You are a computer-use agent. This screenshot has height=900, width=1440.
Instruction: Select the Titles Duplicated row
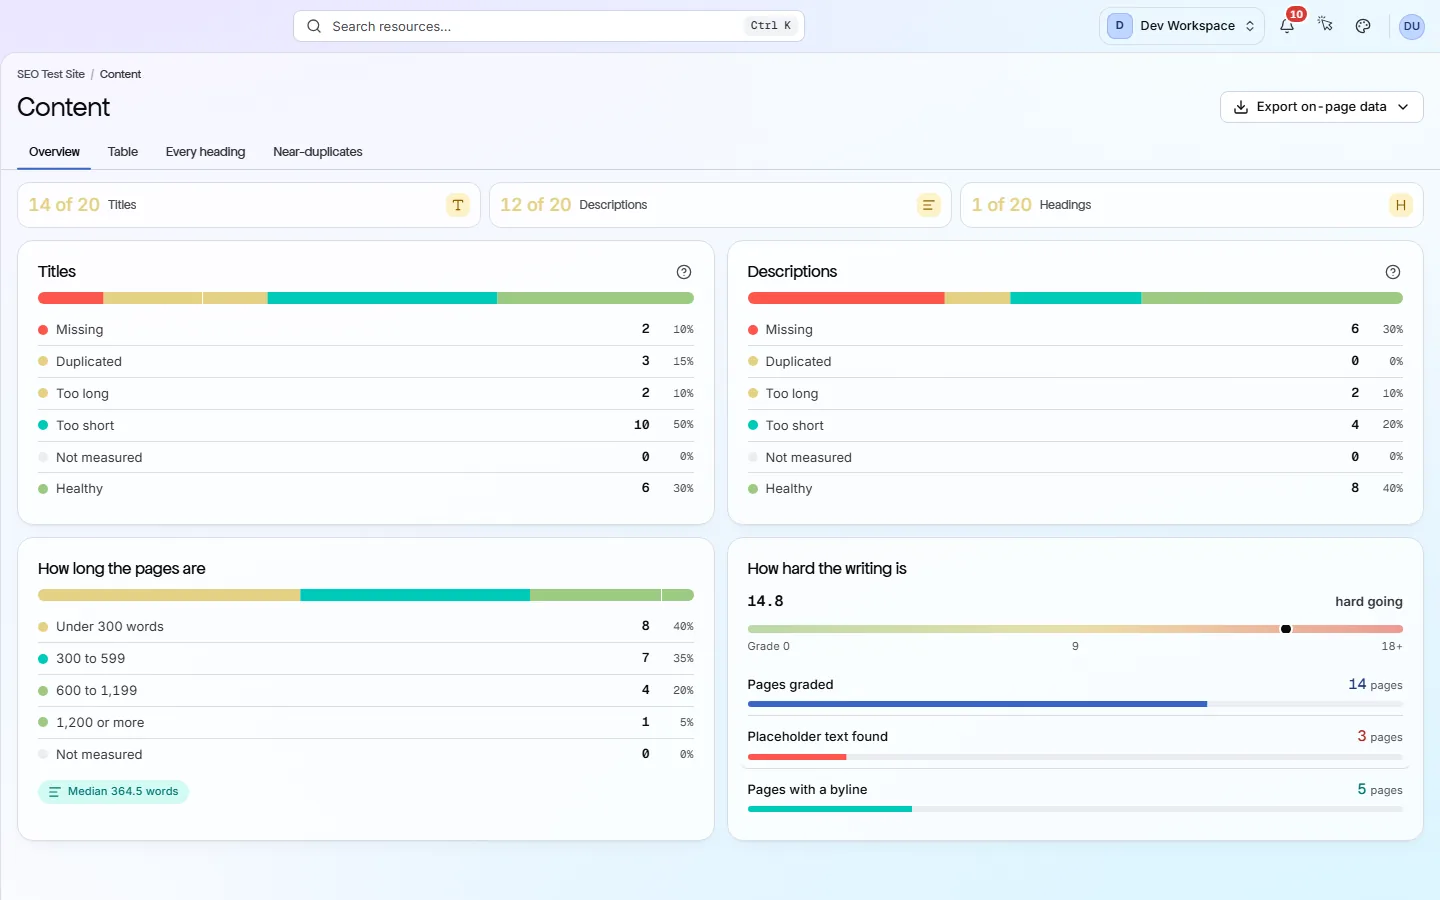(x=366, y=361)
